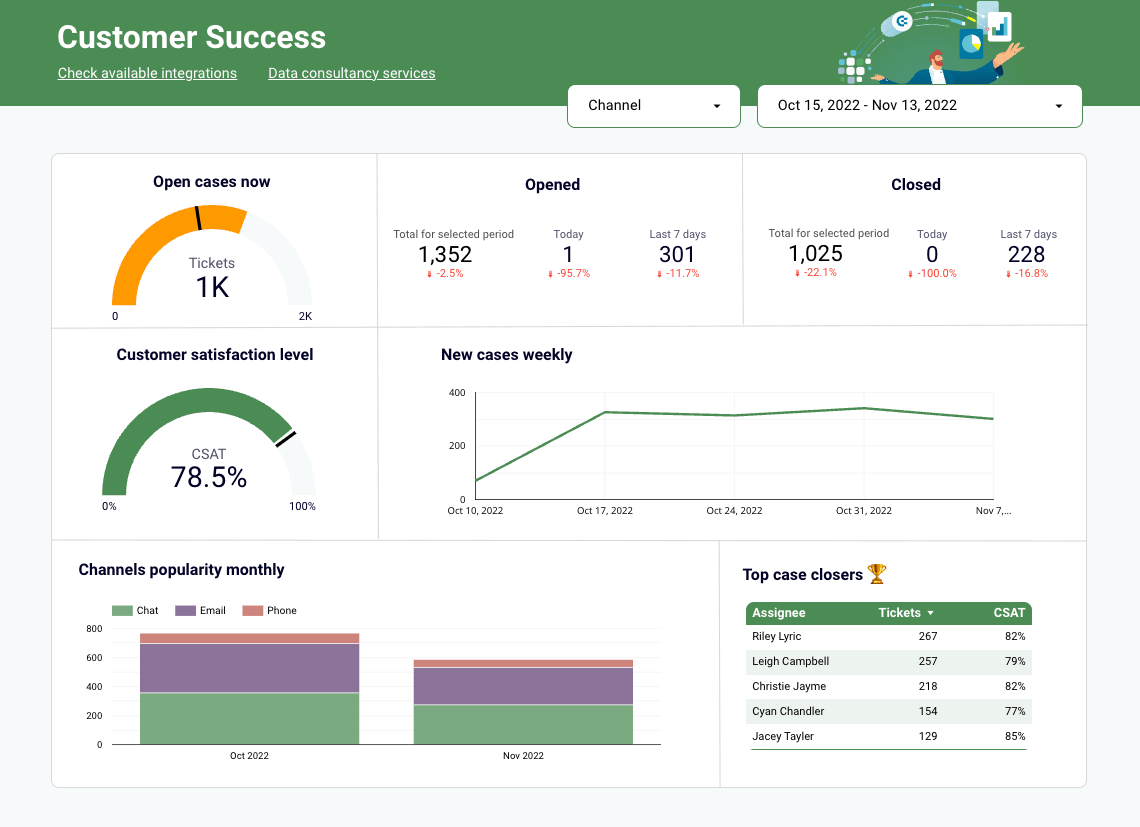The width and height of the screenshot is (1140, 827).
Task: Open the Oct 15 - Nov 13 date range selector
Action: click(918, 105)
